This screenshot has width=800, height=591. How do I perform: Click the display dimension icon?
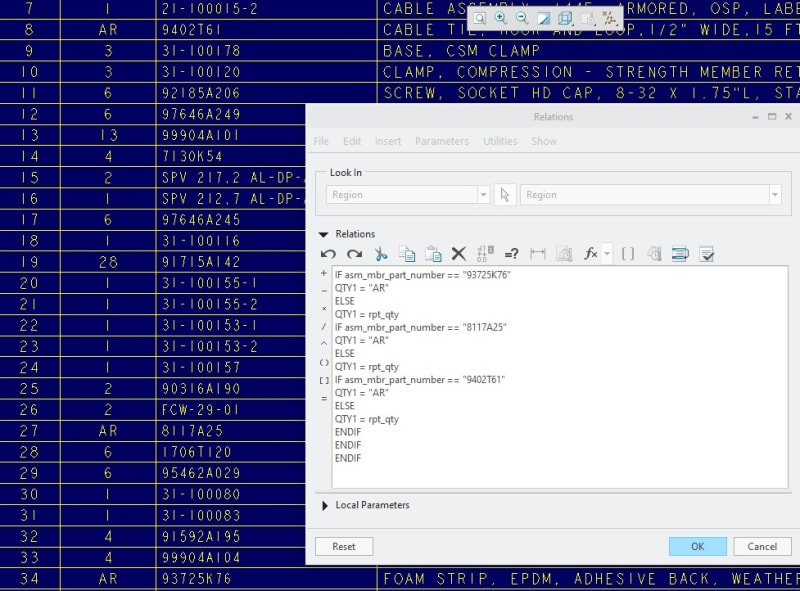(x=538, y=254)
